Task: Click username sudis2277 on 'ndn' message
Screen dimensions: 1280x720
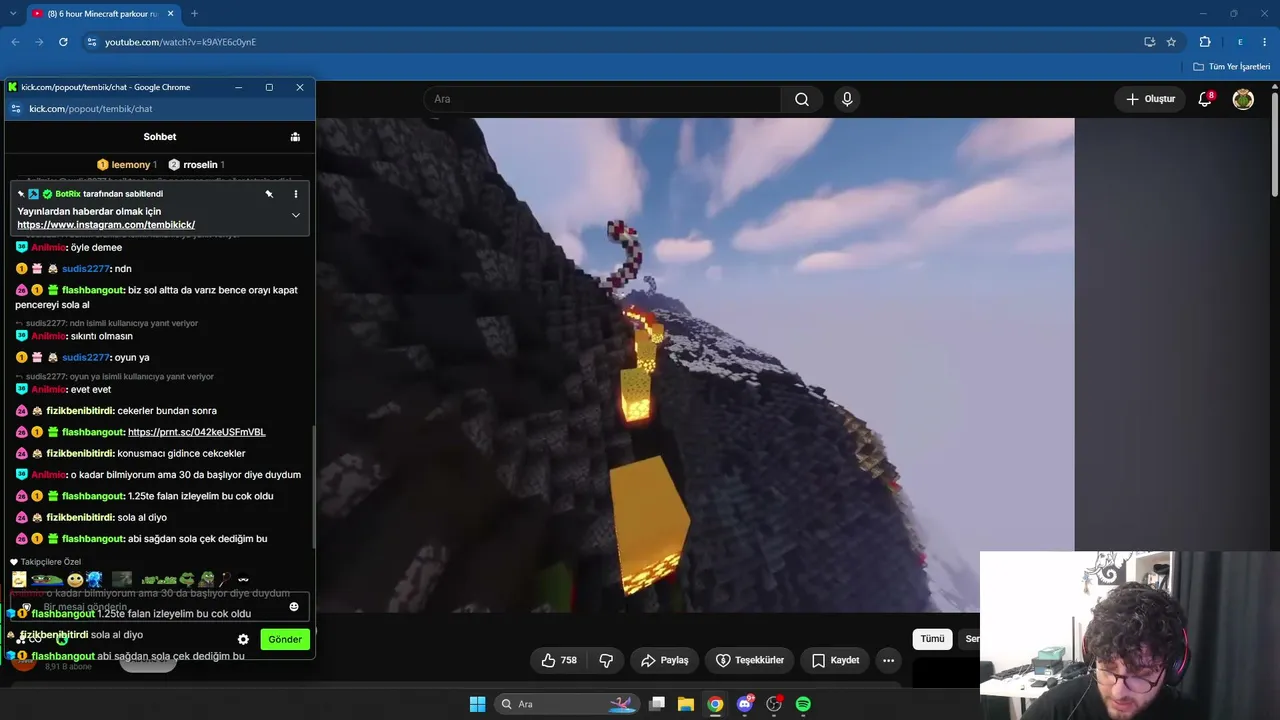Action: click(85, 269)
